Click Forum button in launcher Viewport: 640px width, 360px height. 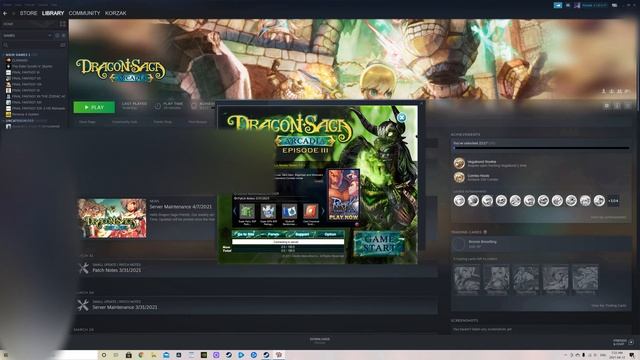pos(273,234)
